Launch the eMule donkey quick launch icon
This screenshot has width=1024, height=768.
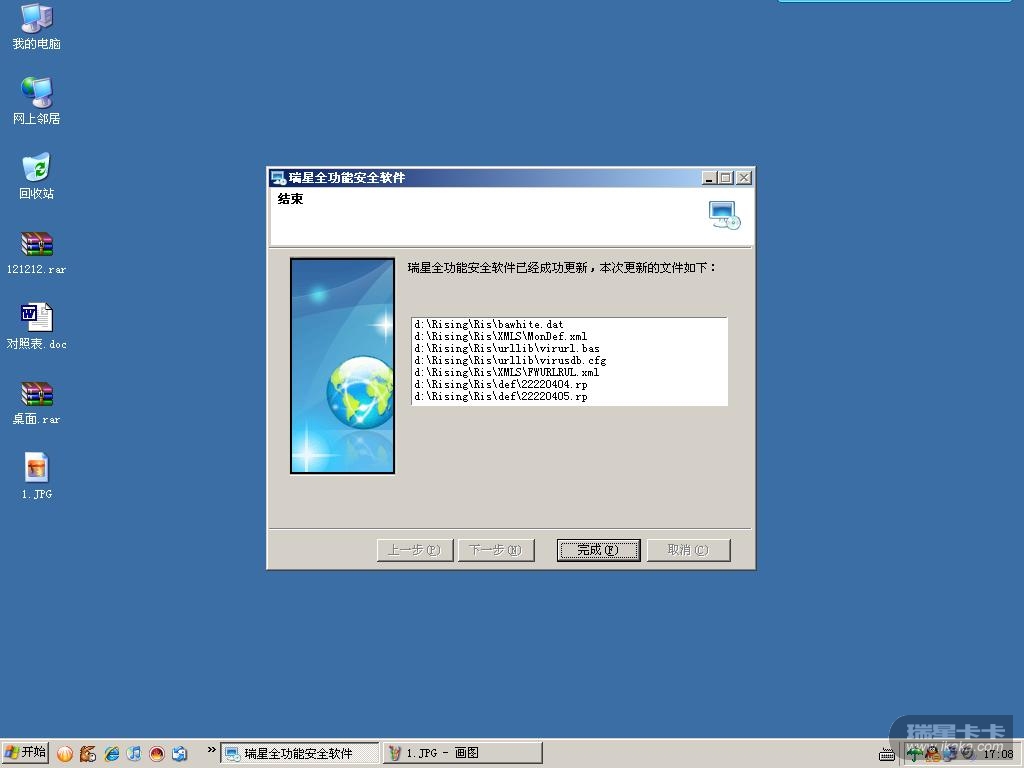click(x=88, y=754)
